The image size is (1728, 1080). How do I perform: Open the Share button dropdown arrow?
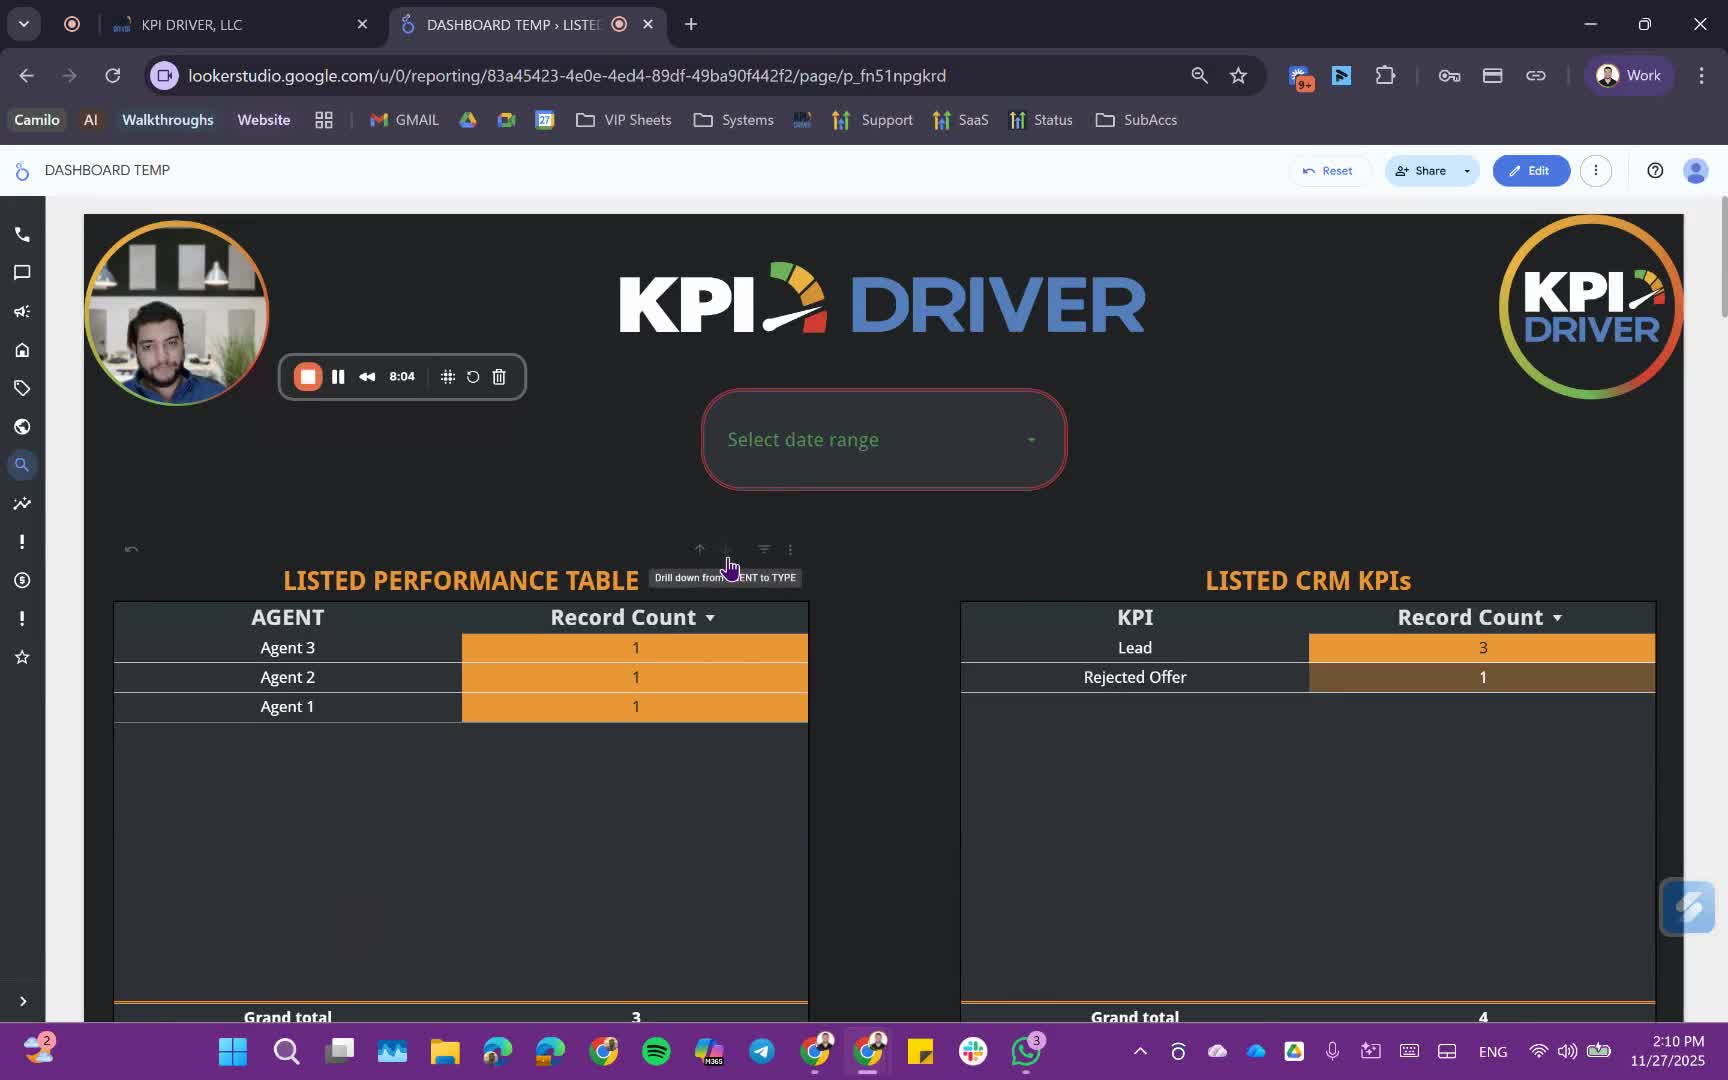coord(1467,171)
